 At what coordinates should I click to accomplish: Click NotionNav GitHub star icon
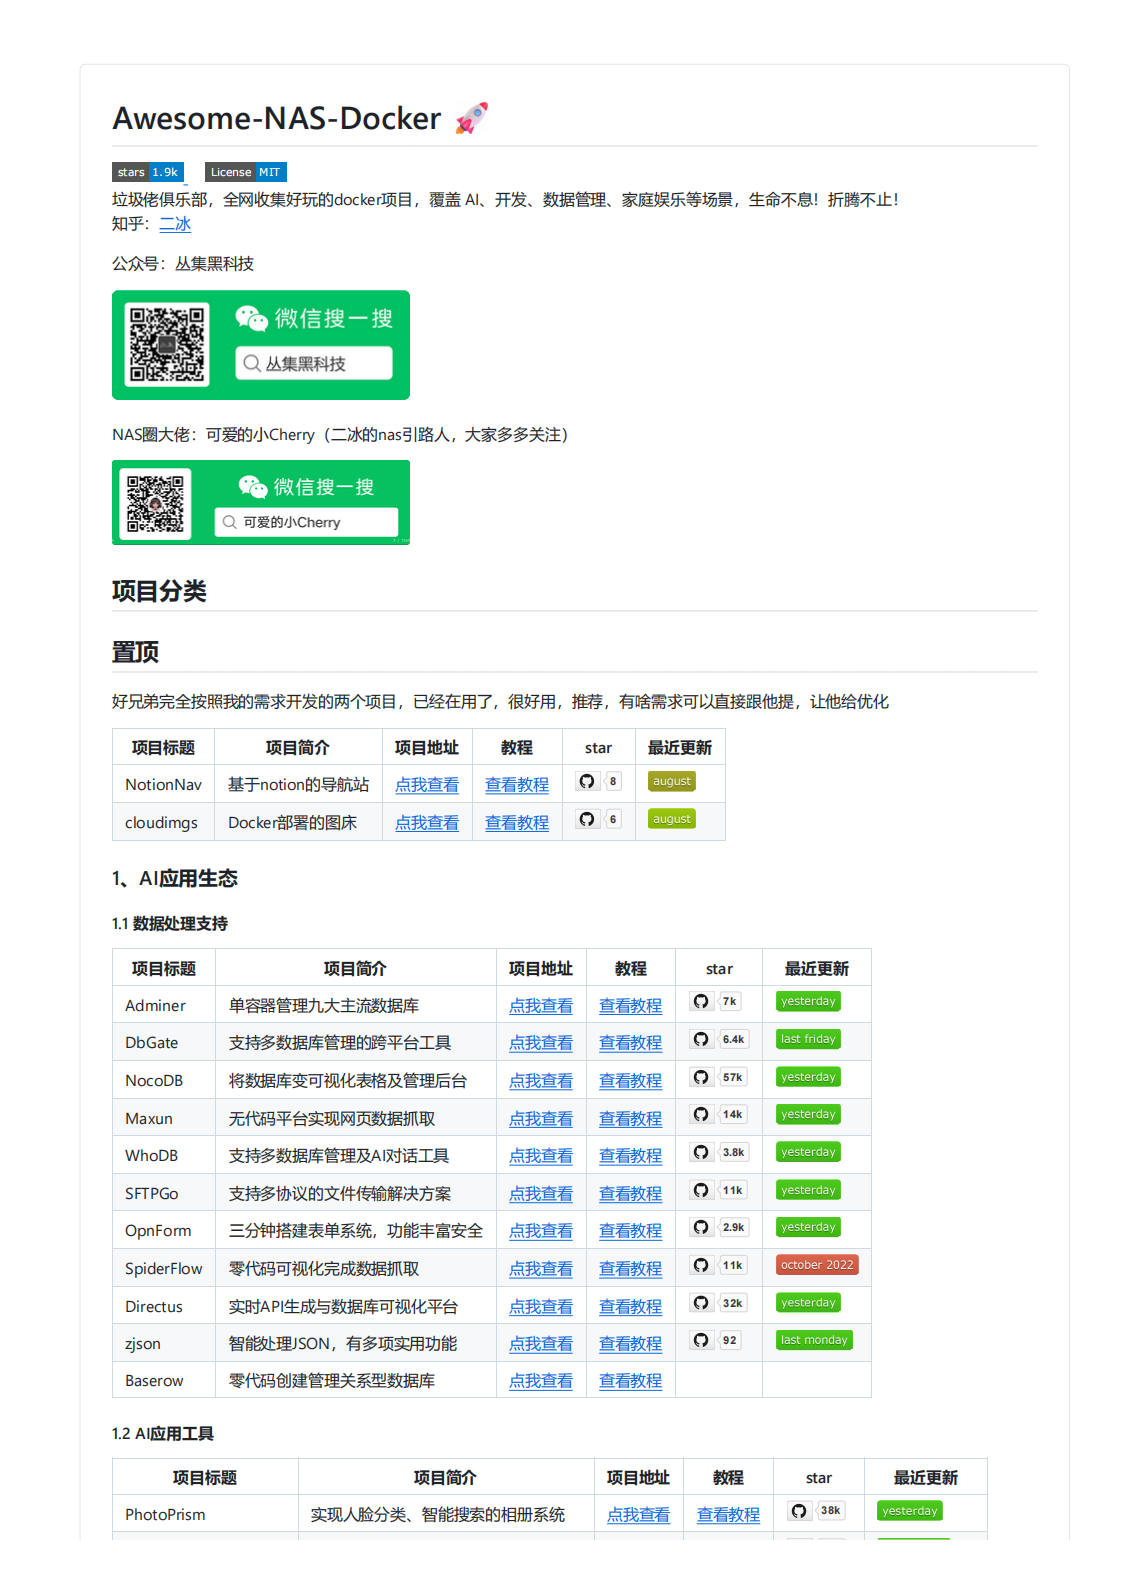pos(587,781)
